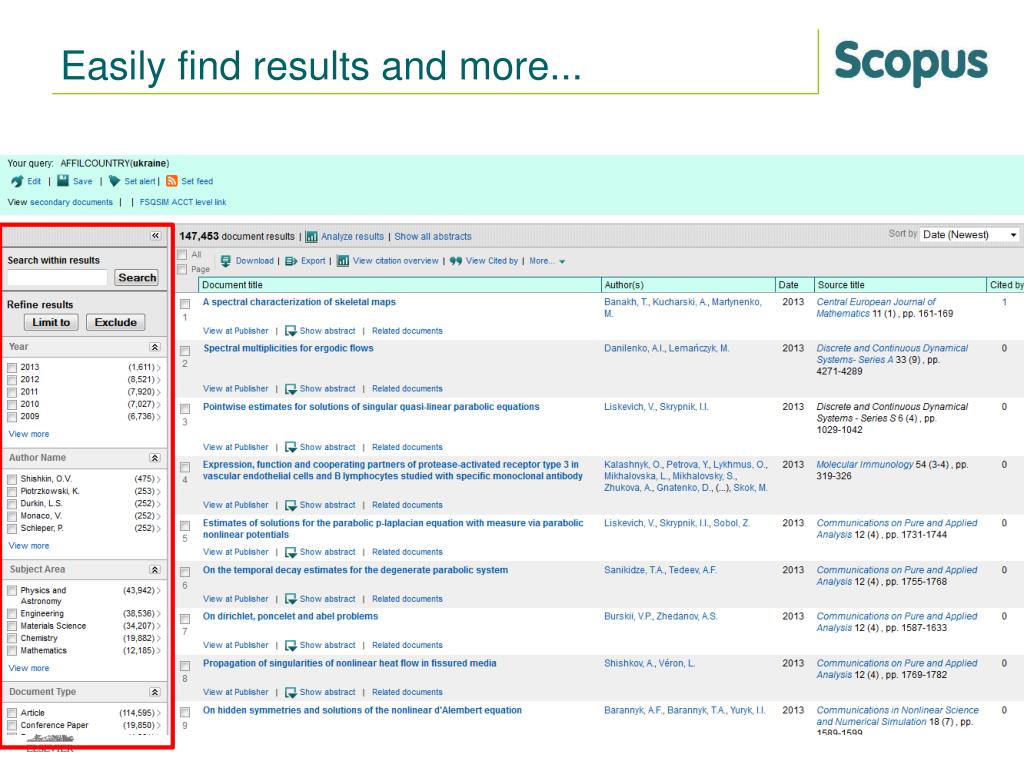Collapse the refine sidebar with double-arrow icon
Image resolution: width=1024 pixels, height=768 pixels.
point(155,236)
